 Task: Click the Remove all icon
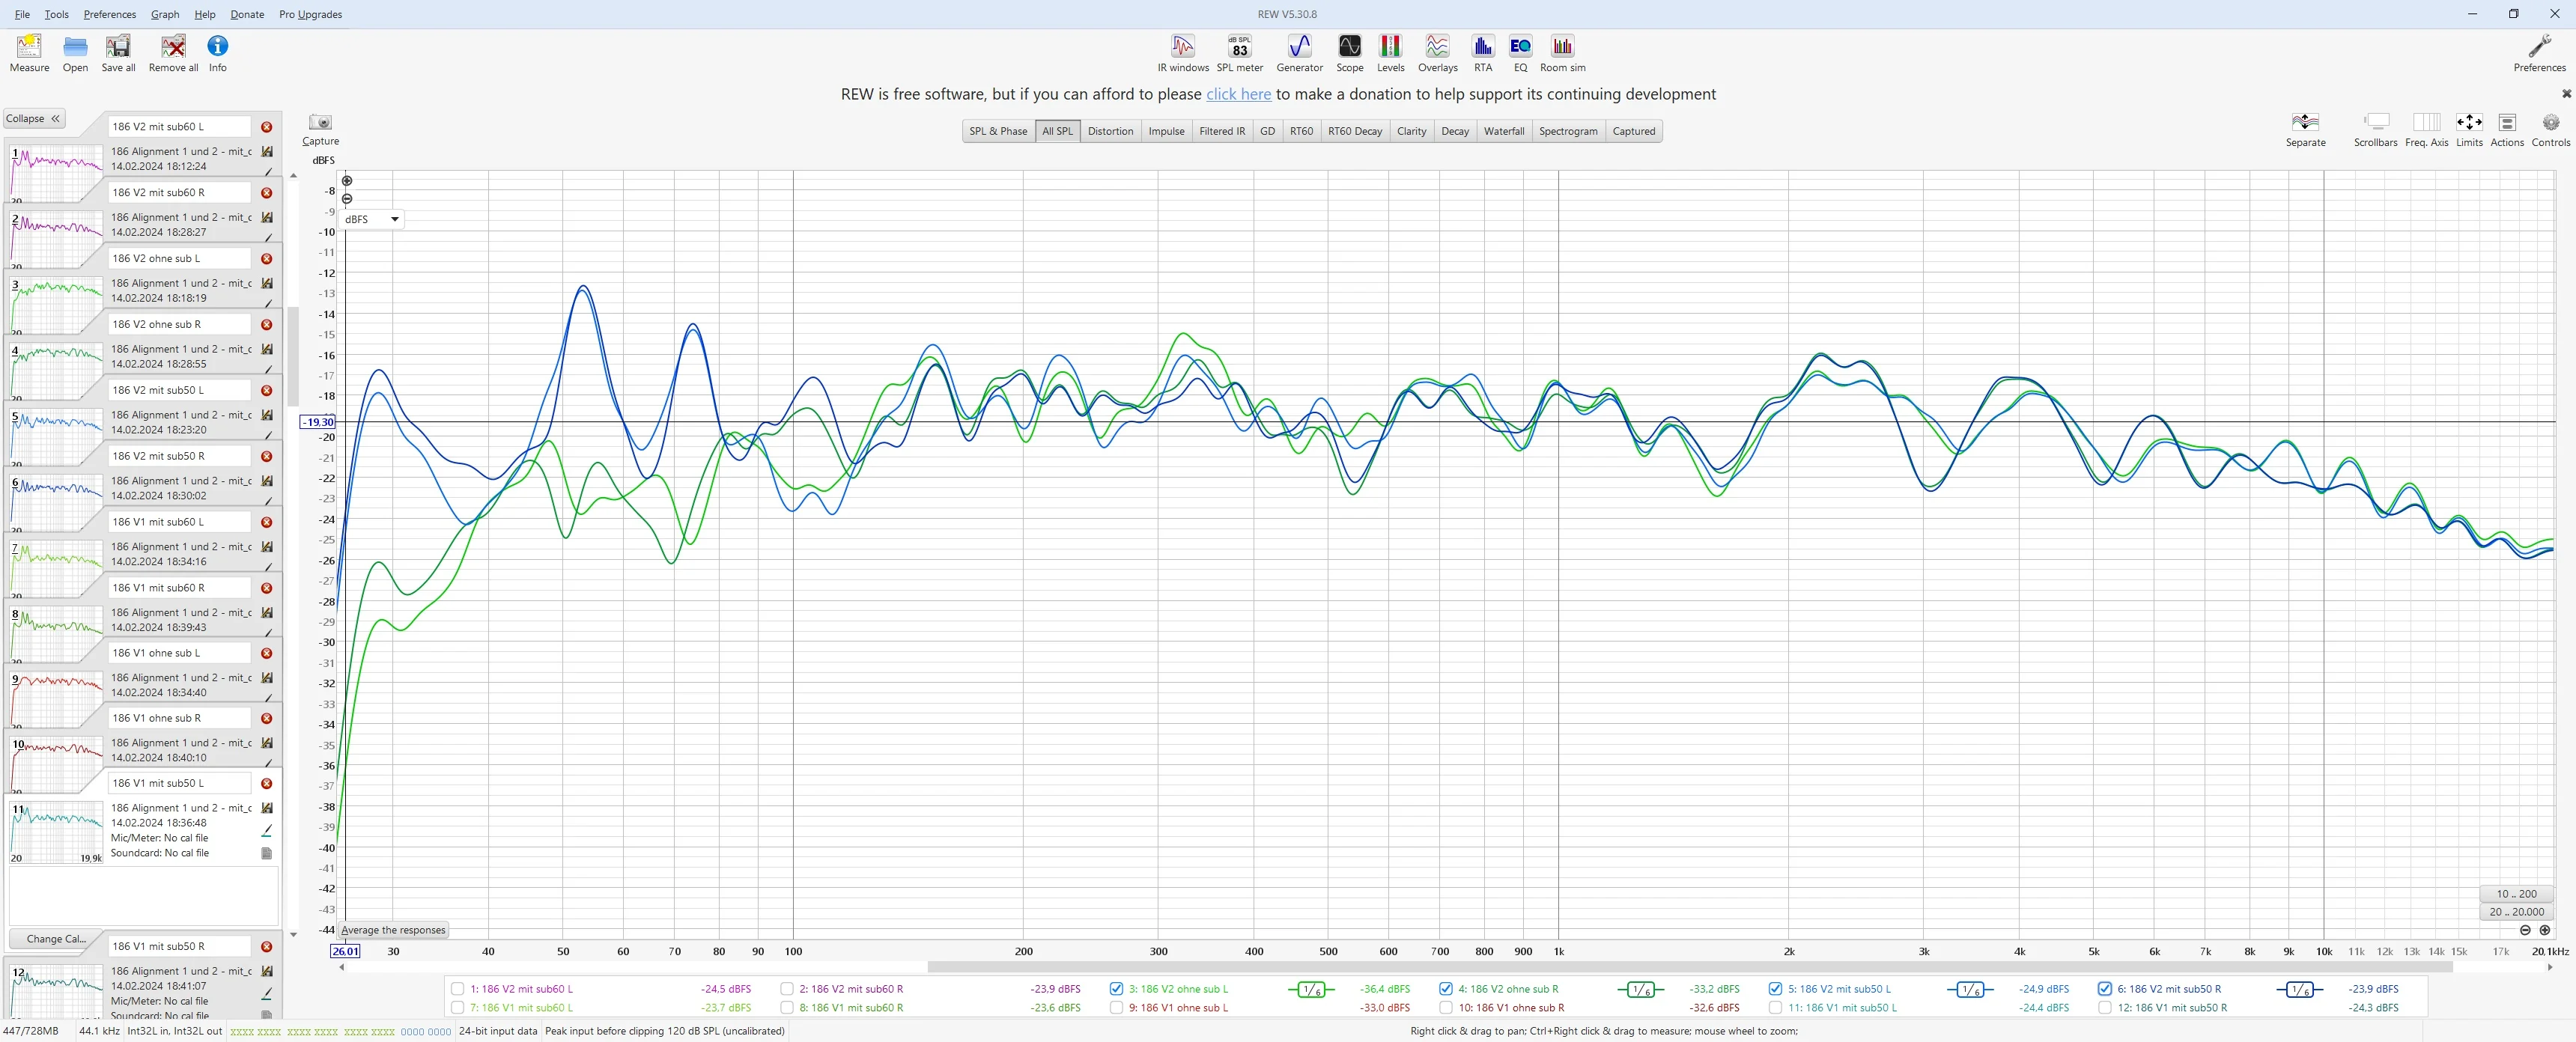click(x=173, y=53)
